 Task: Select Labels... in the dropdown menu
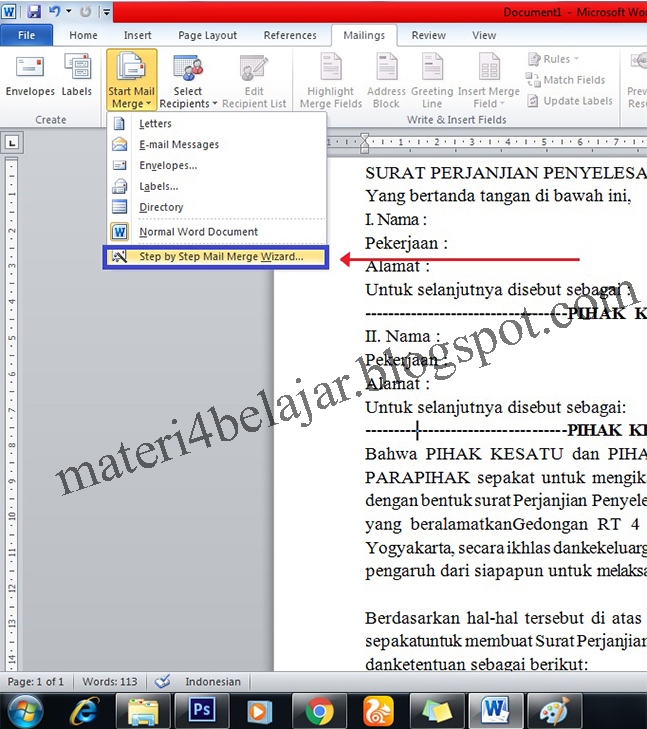[217, 186]
